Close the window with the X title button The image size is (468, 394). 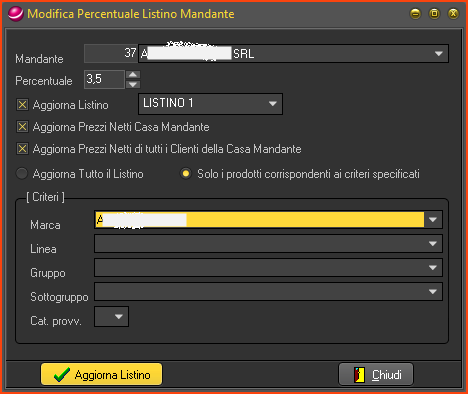(453, 14)
